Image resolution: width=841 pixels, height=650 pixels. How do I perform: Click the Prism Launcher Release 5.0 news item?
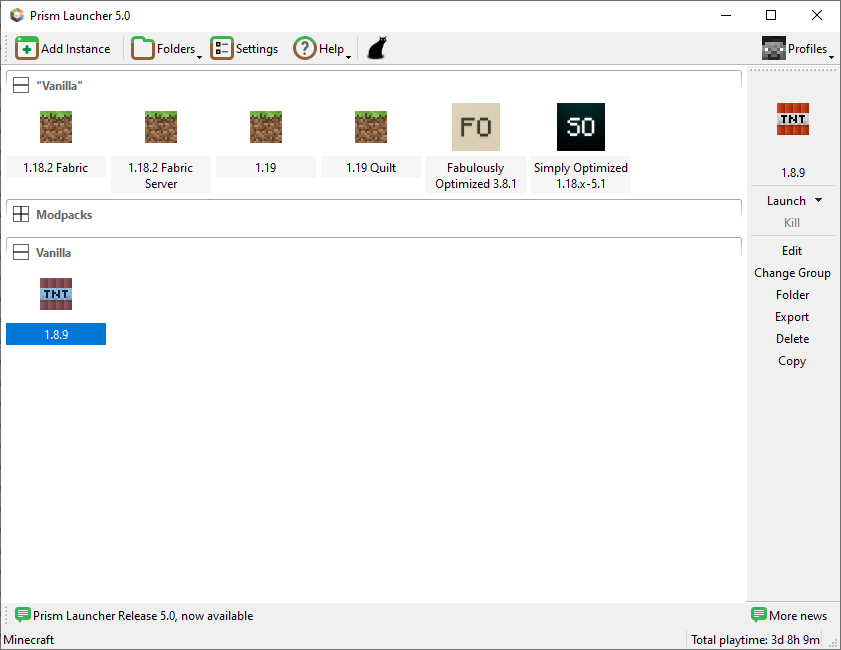(x=140, y=615)
